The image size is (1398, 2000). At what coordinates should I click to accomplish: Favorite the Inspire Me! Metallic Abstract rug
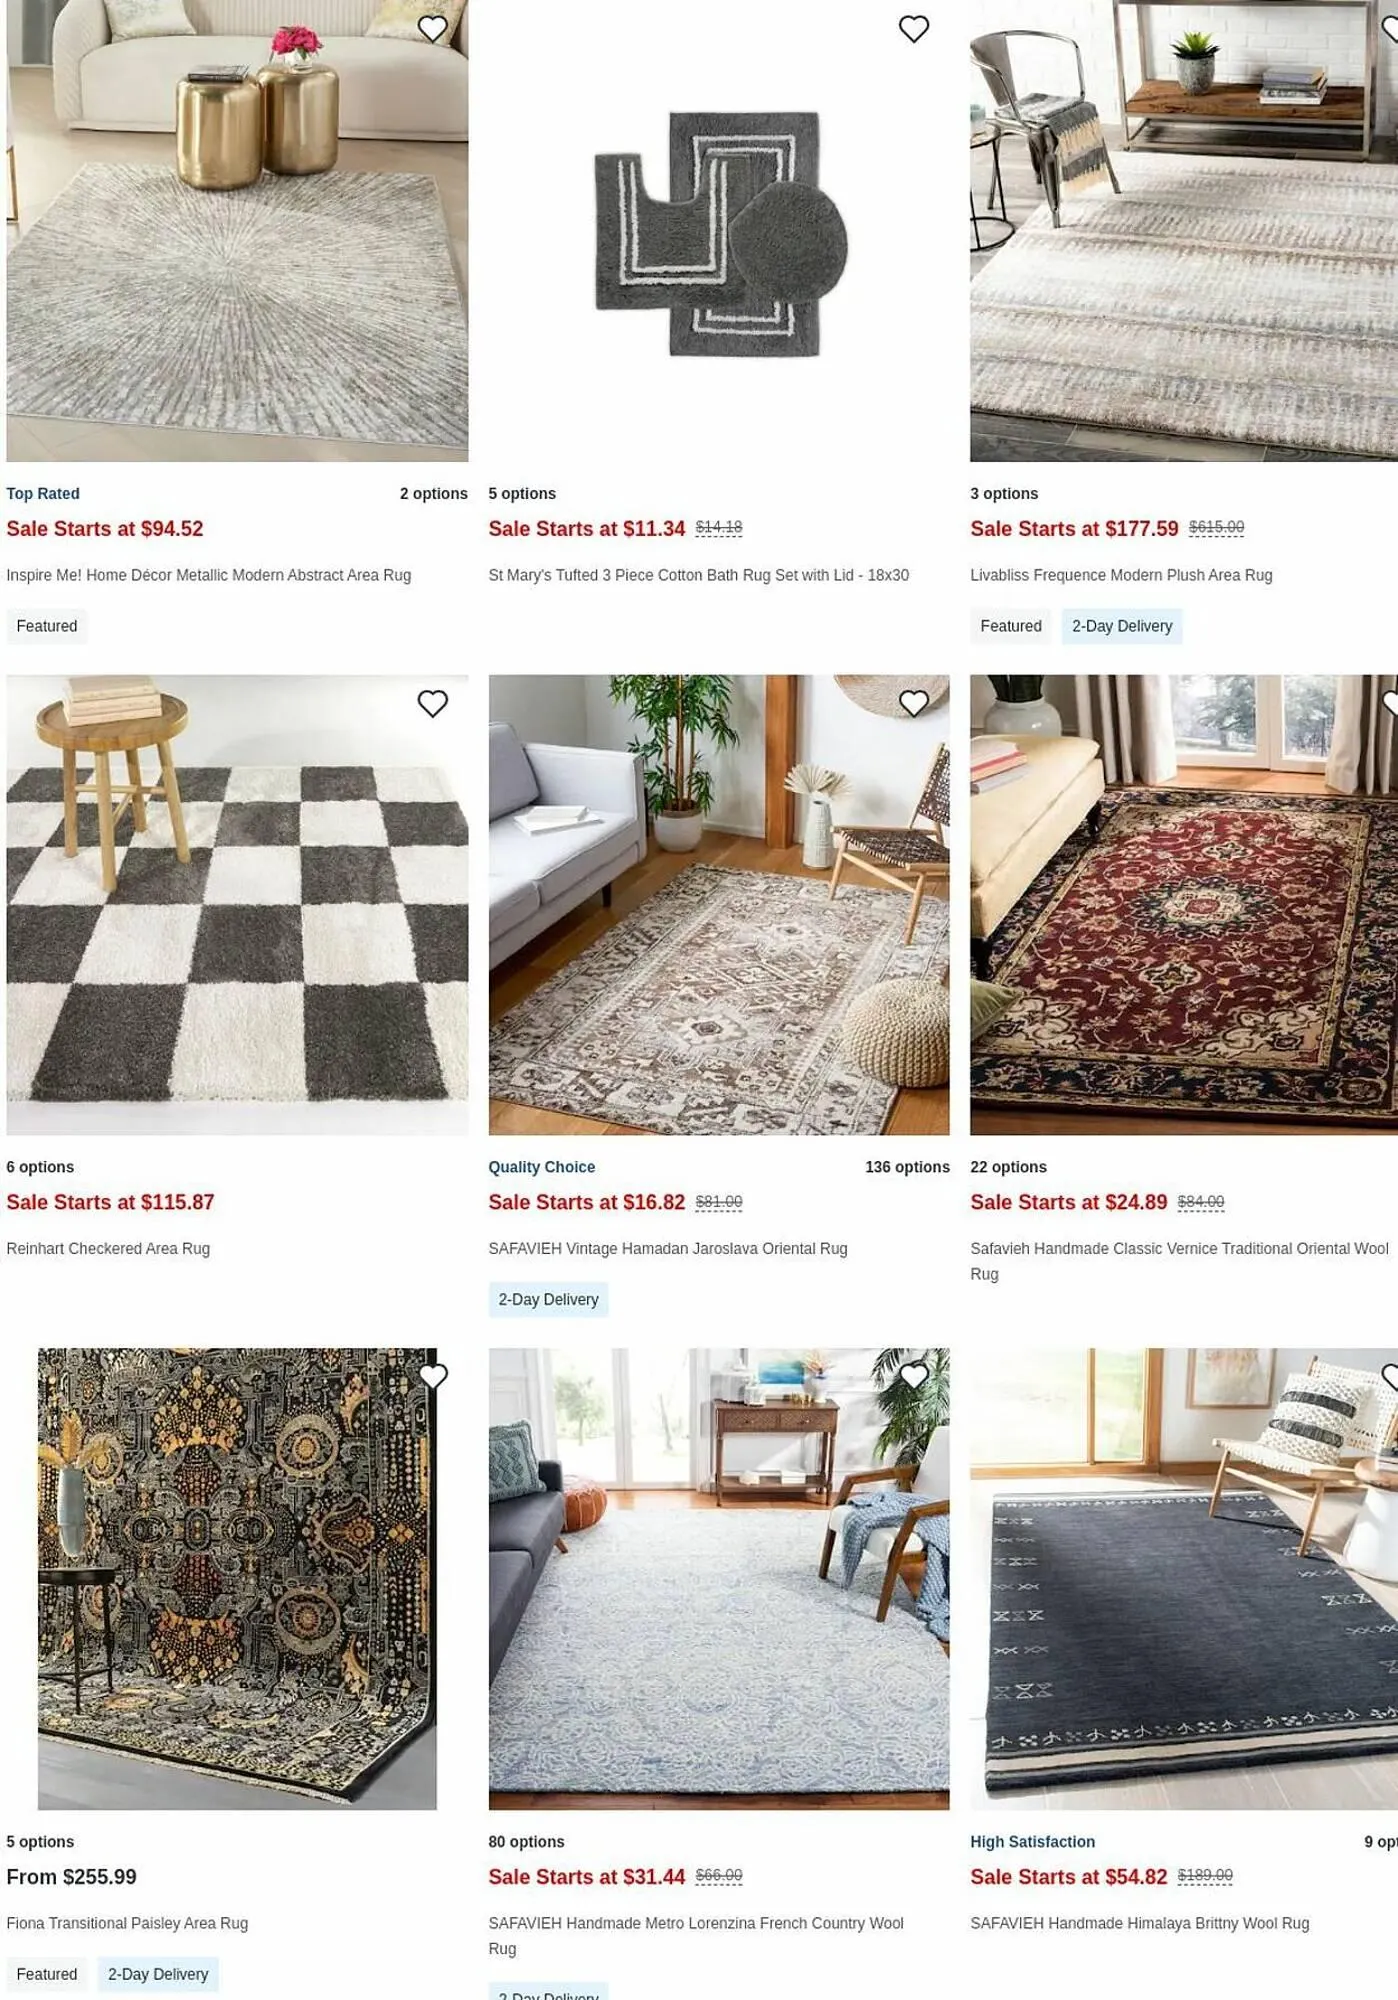[x=432, y=29]
